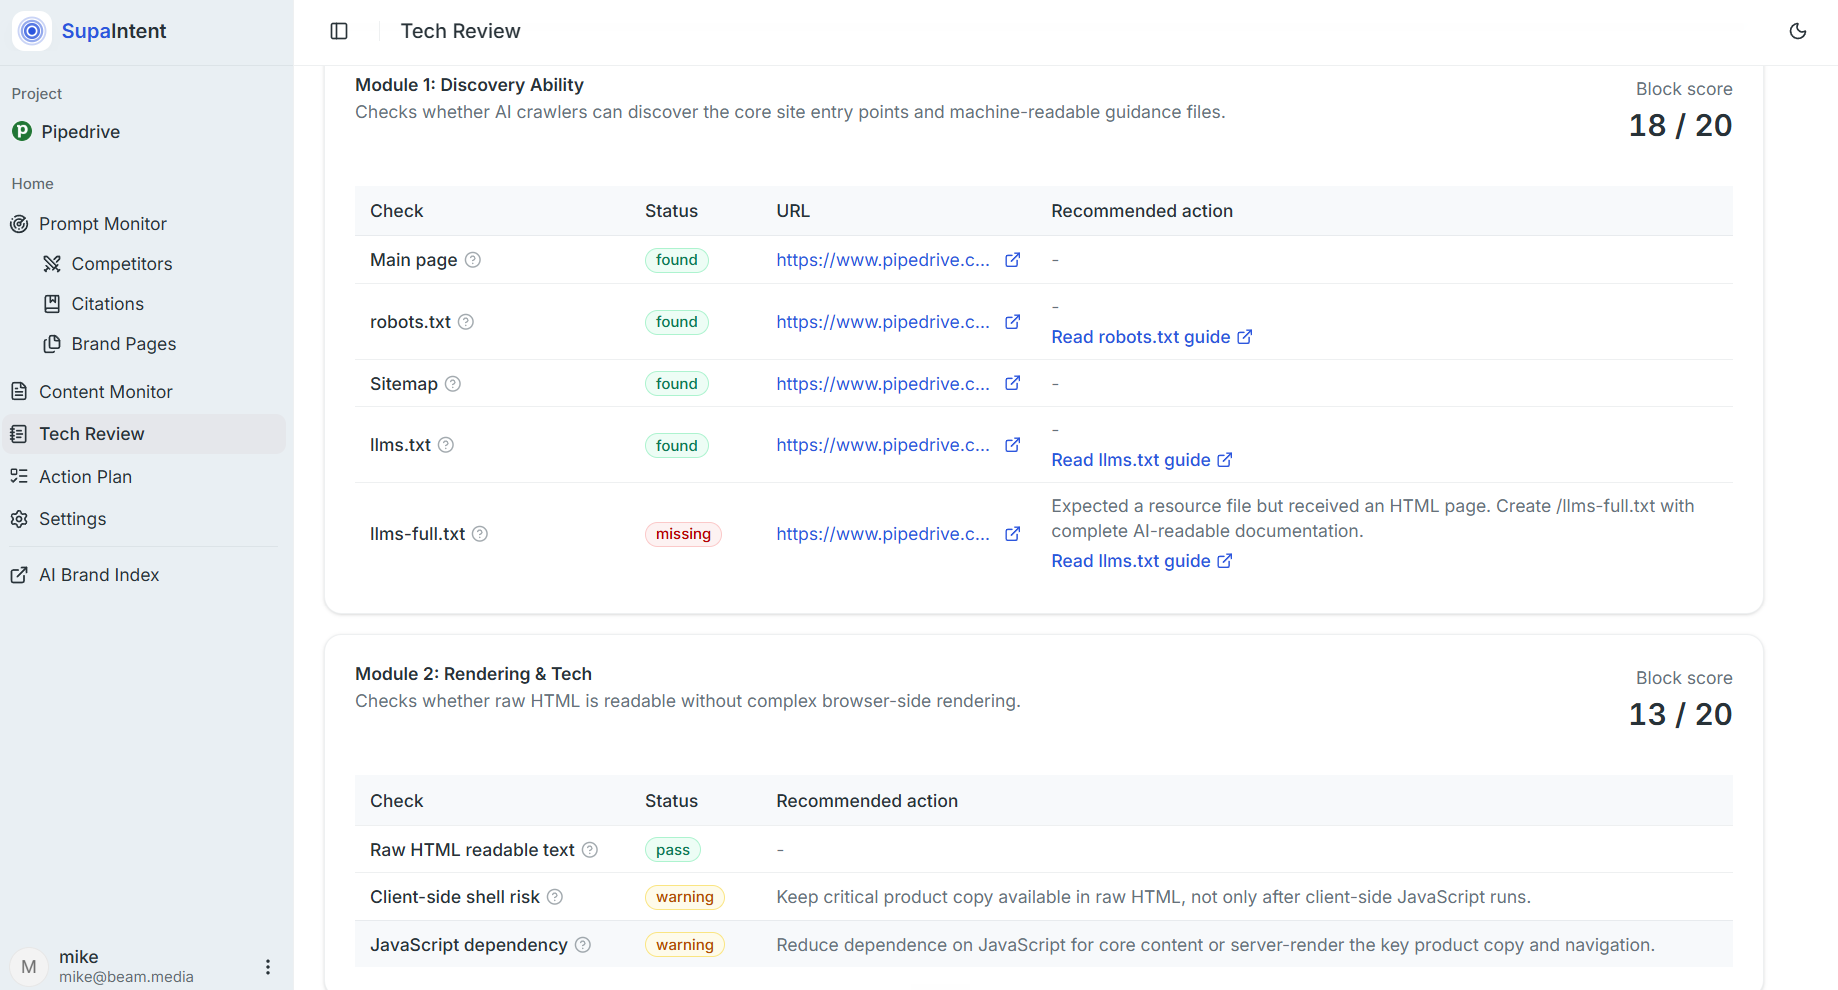This screenshot has height=990, width=1838.
Task: Click found badge in Sitemap row
Action: (x=677, y=384)
